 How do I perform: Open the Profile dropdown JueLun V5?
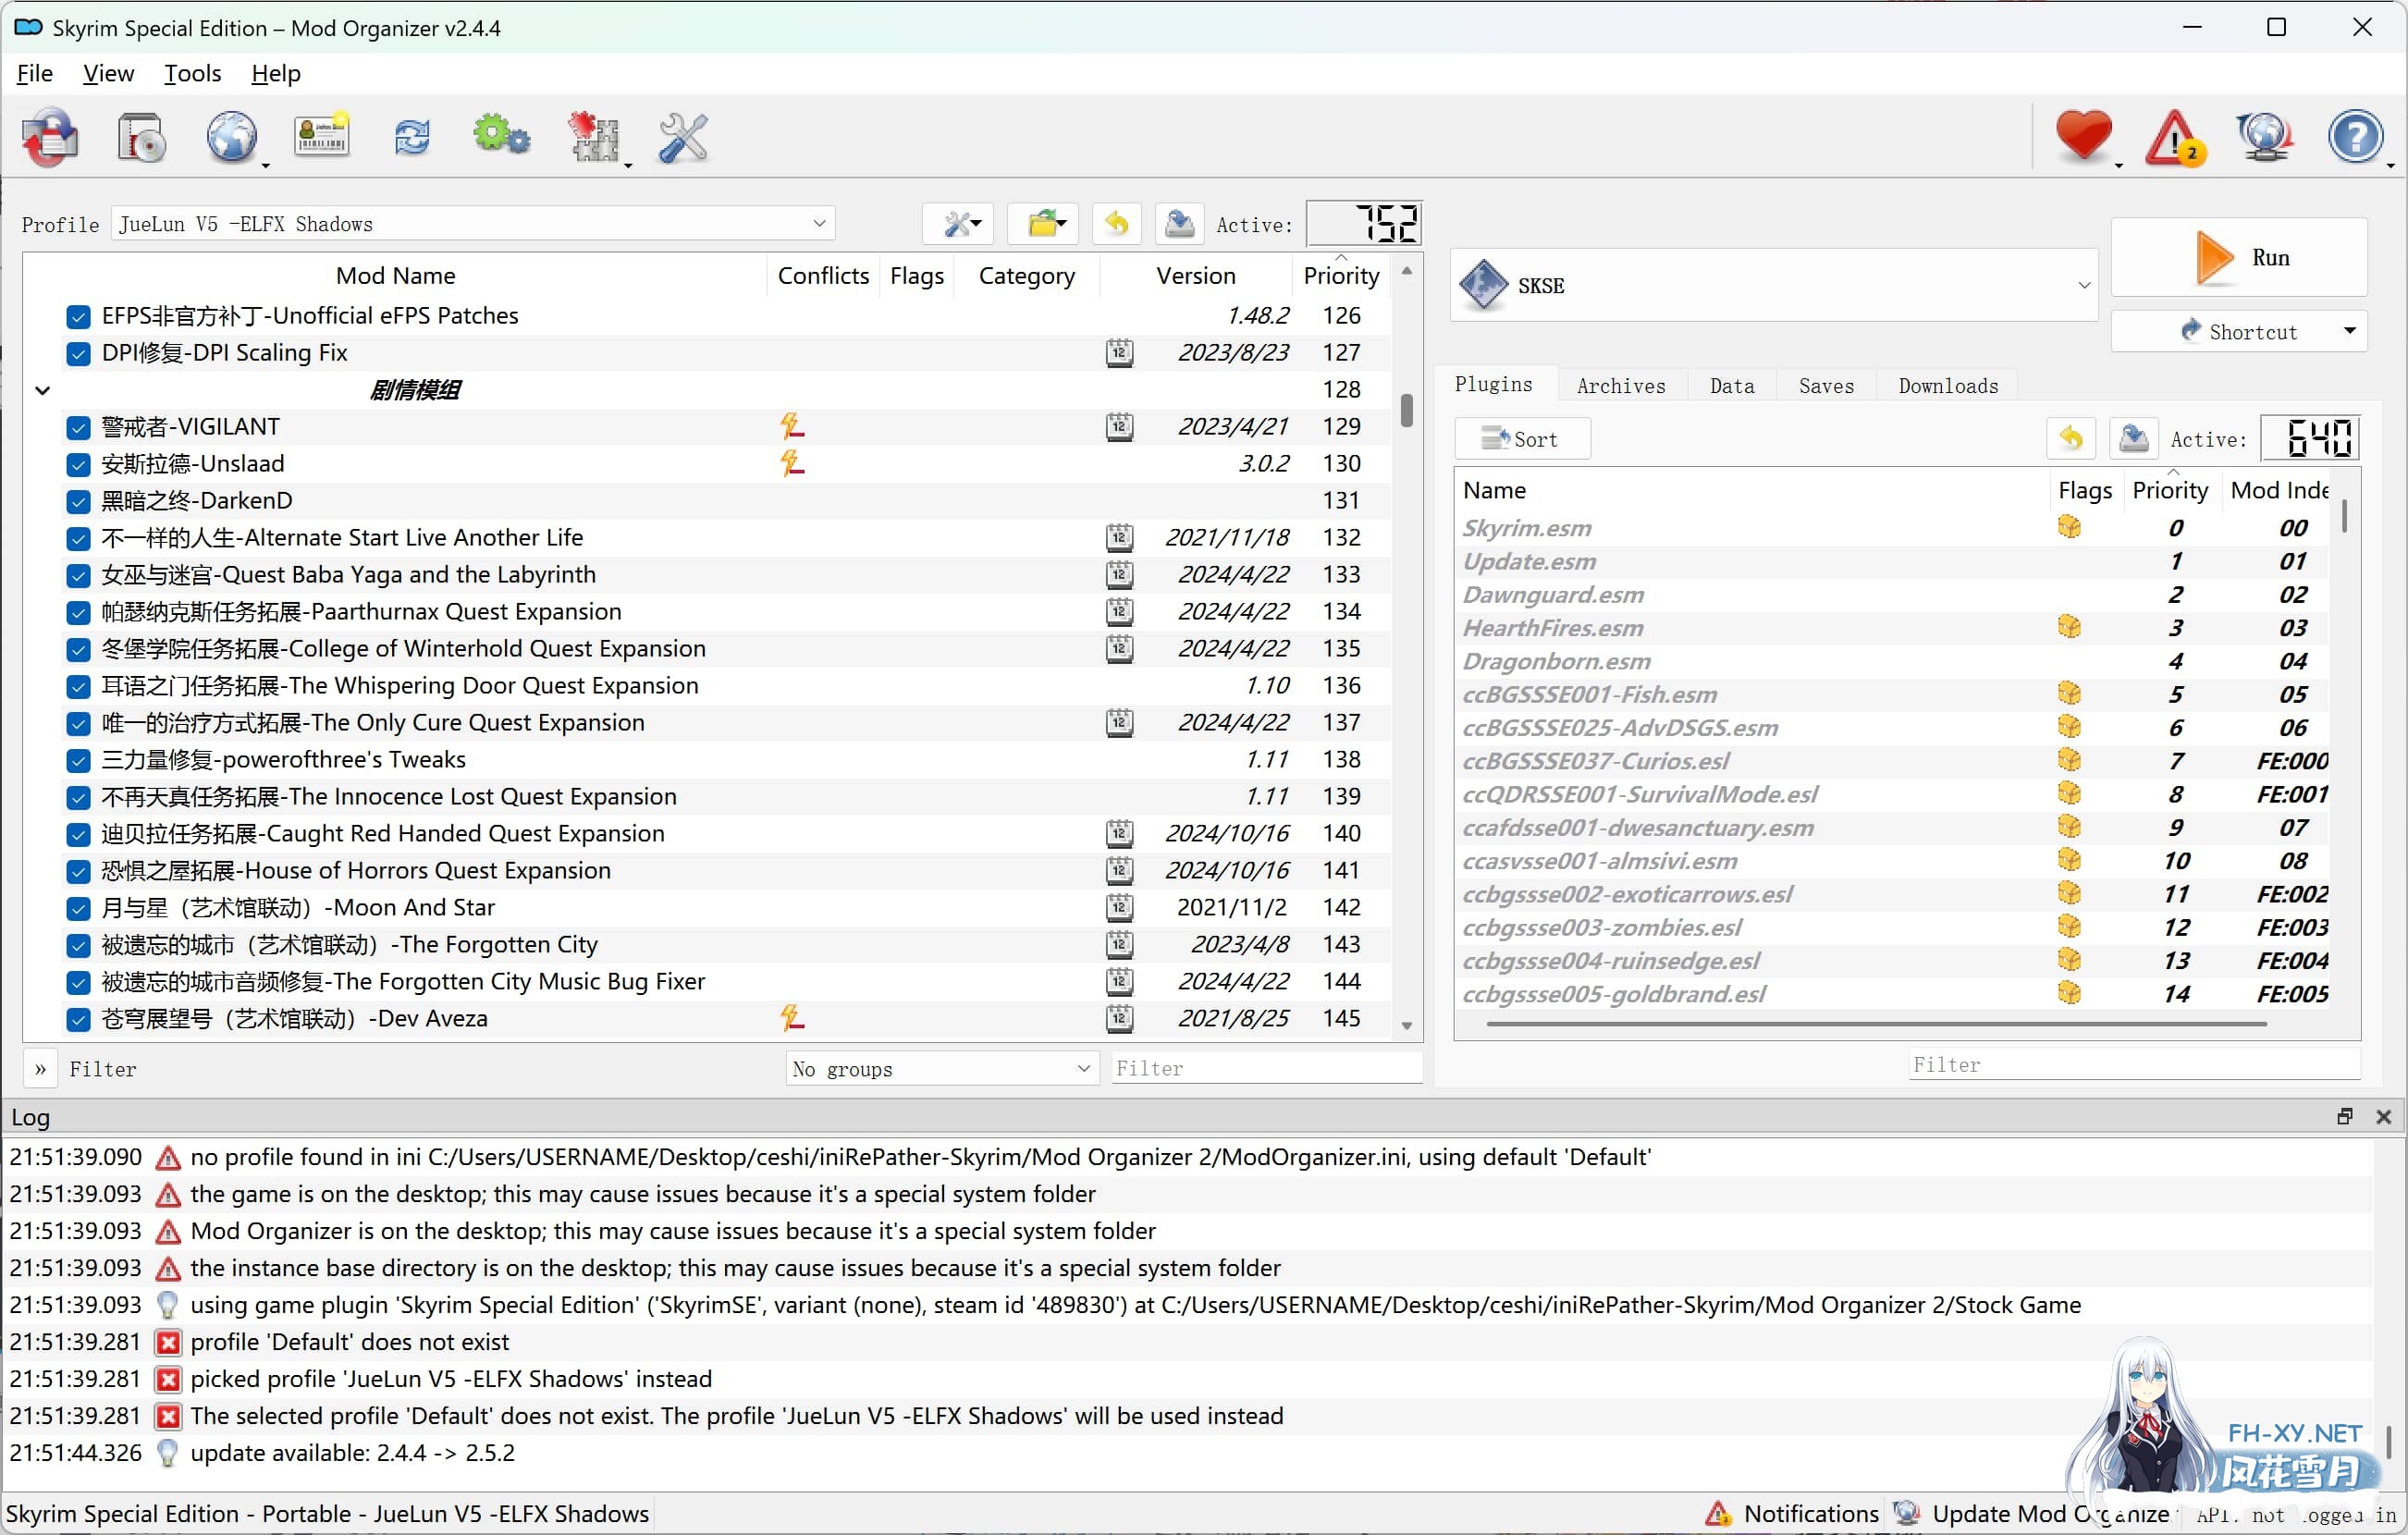473,224
